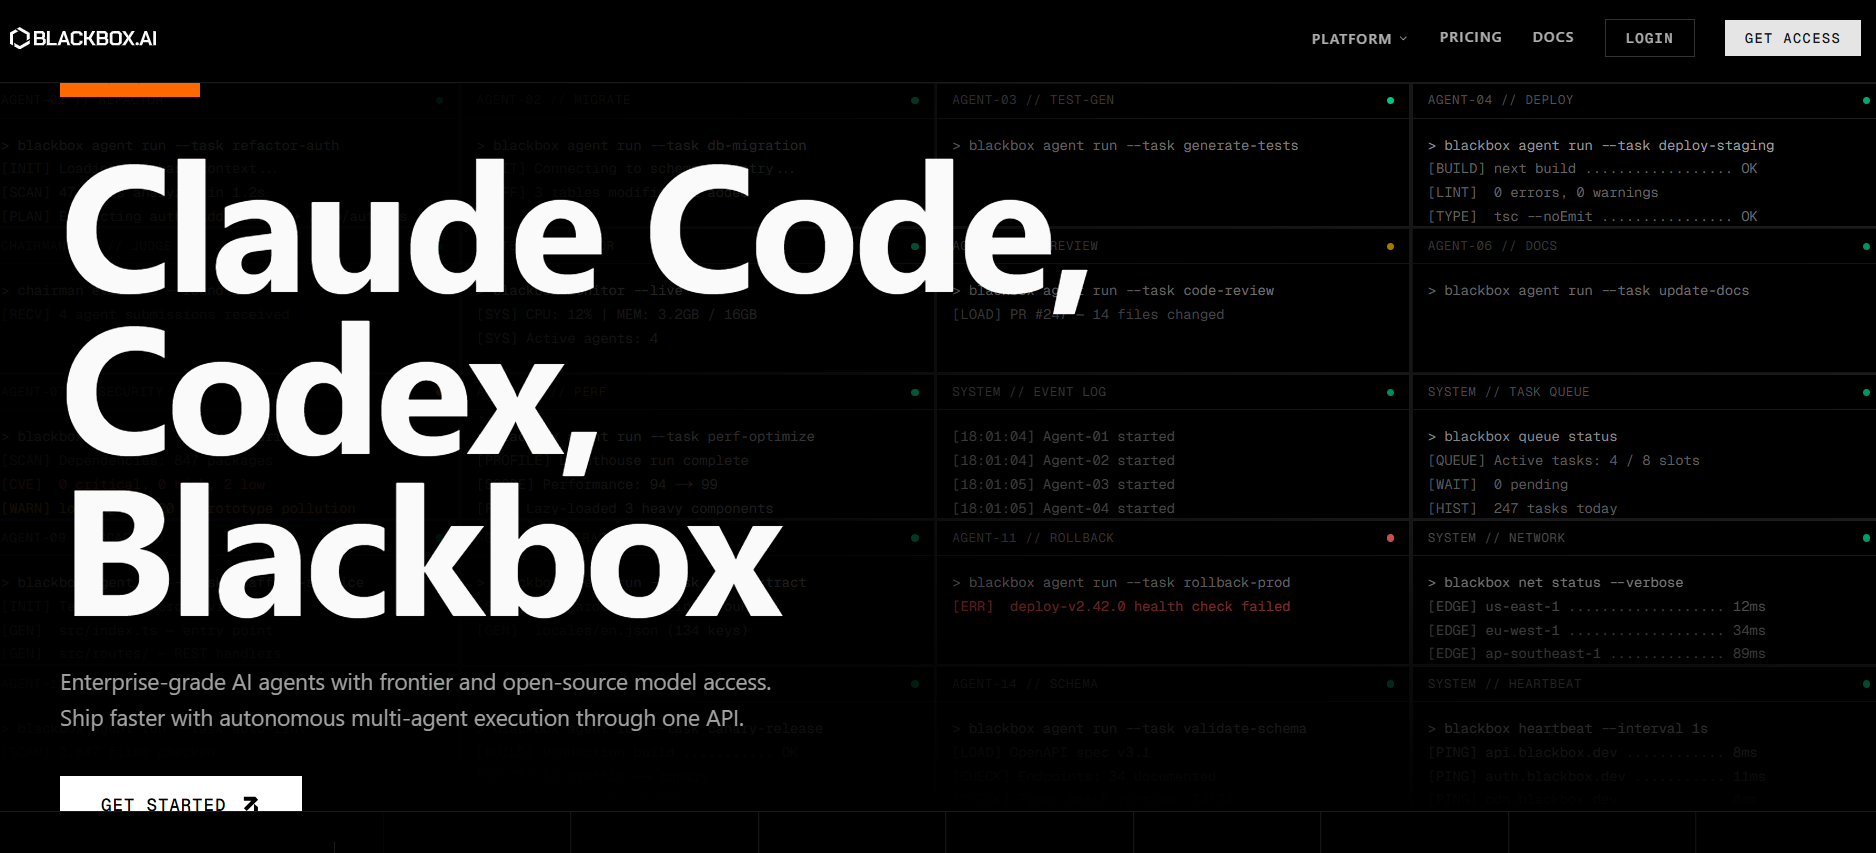
Task: Click the BLACKBOX.AI hexagon logo icon
Action: (20, 38)
